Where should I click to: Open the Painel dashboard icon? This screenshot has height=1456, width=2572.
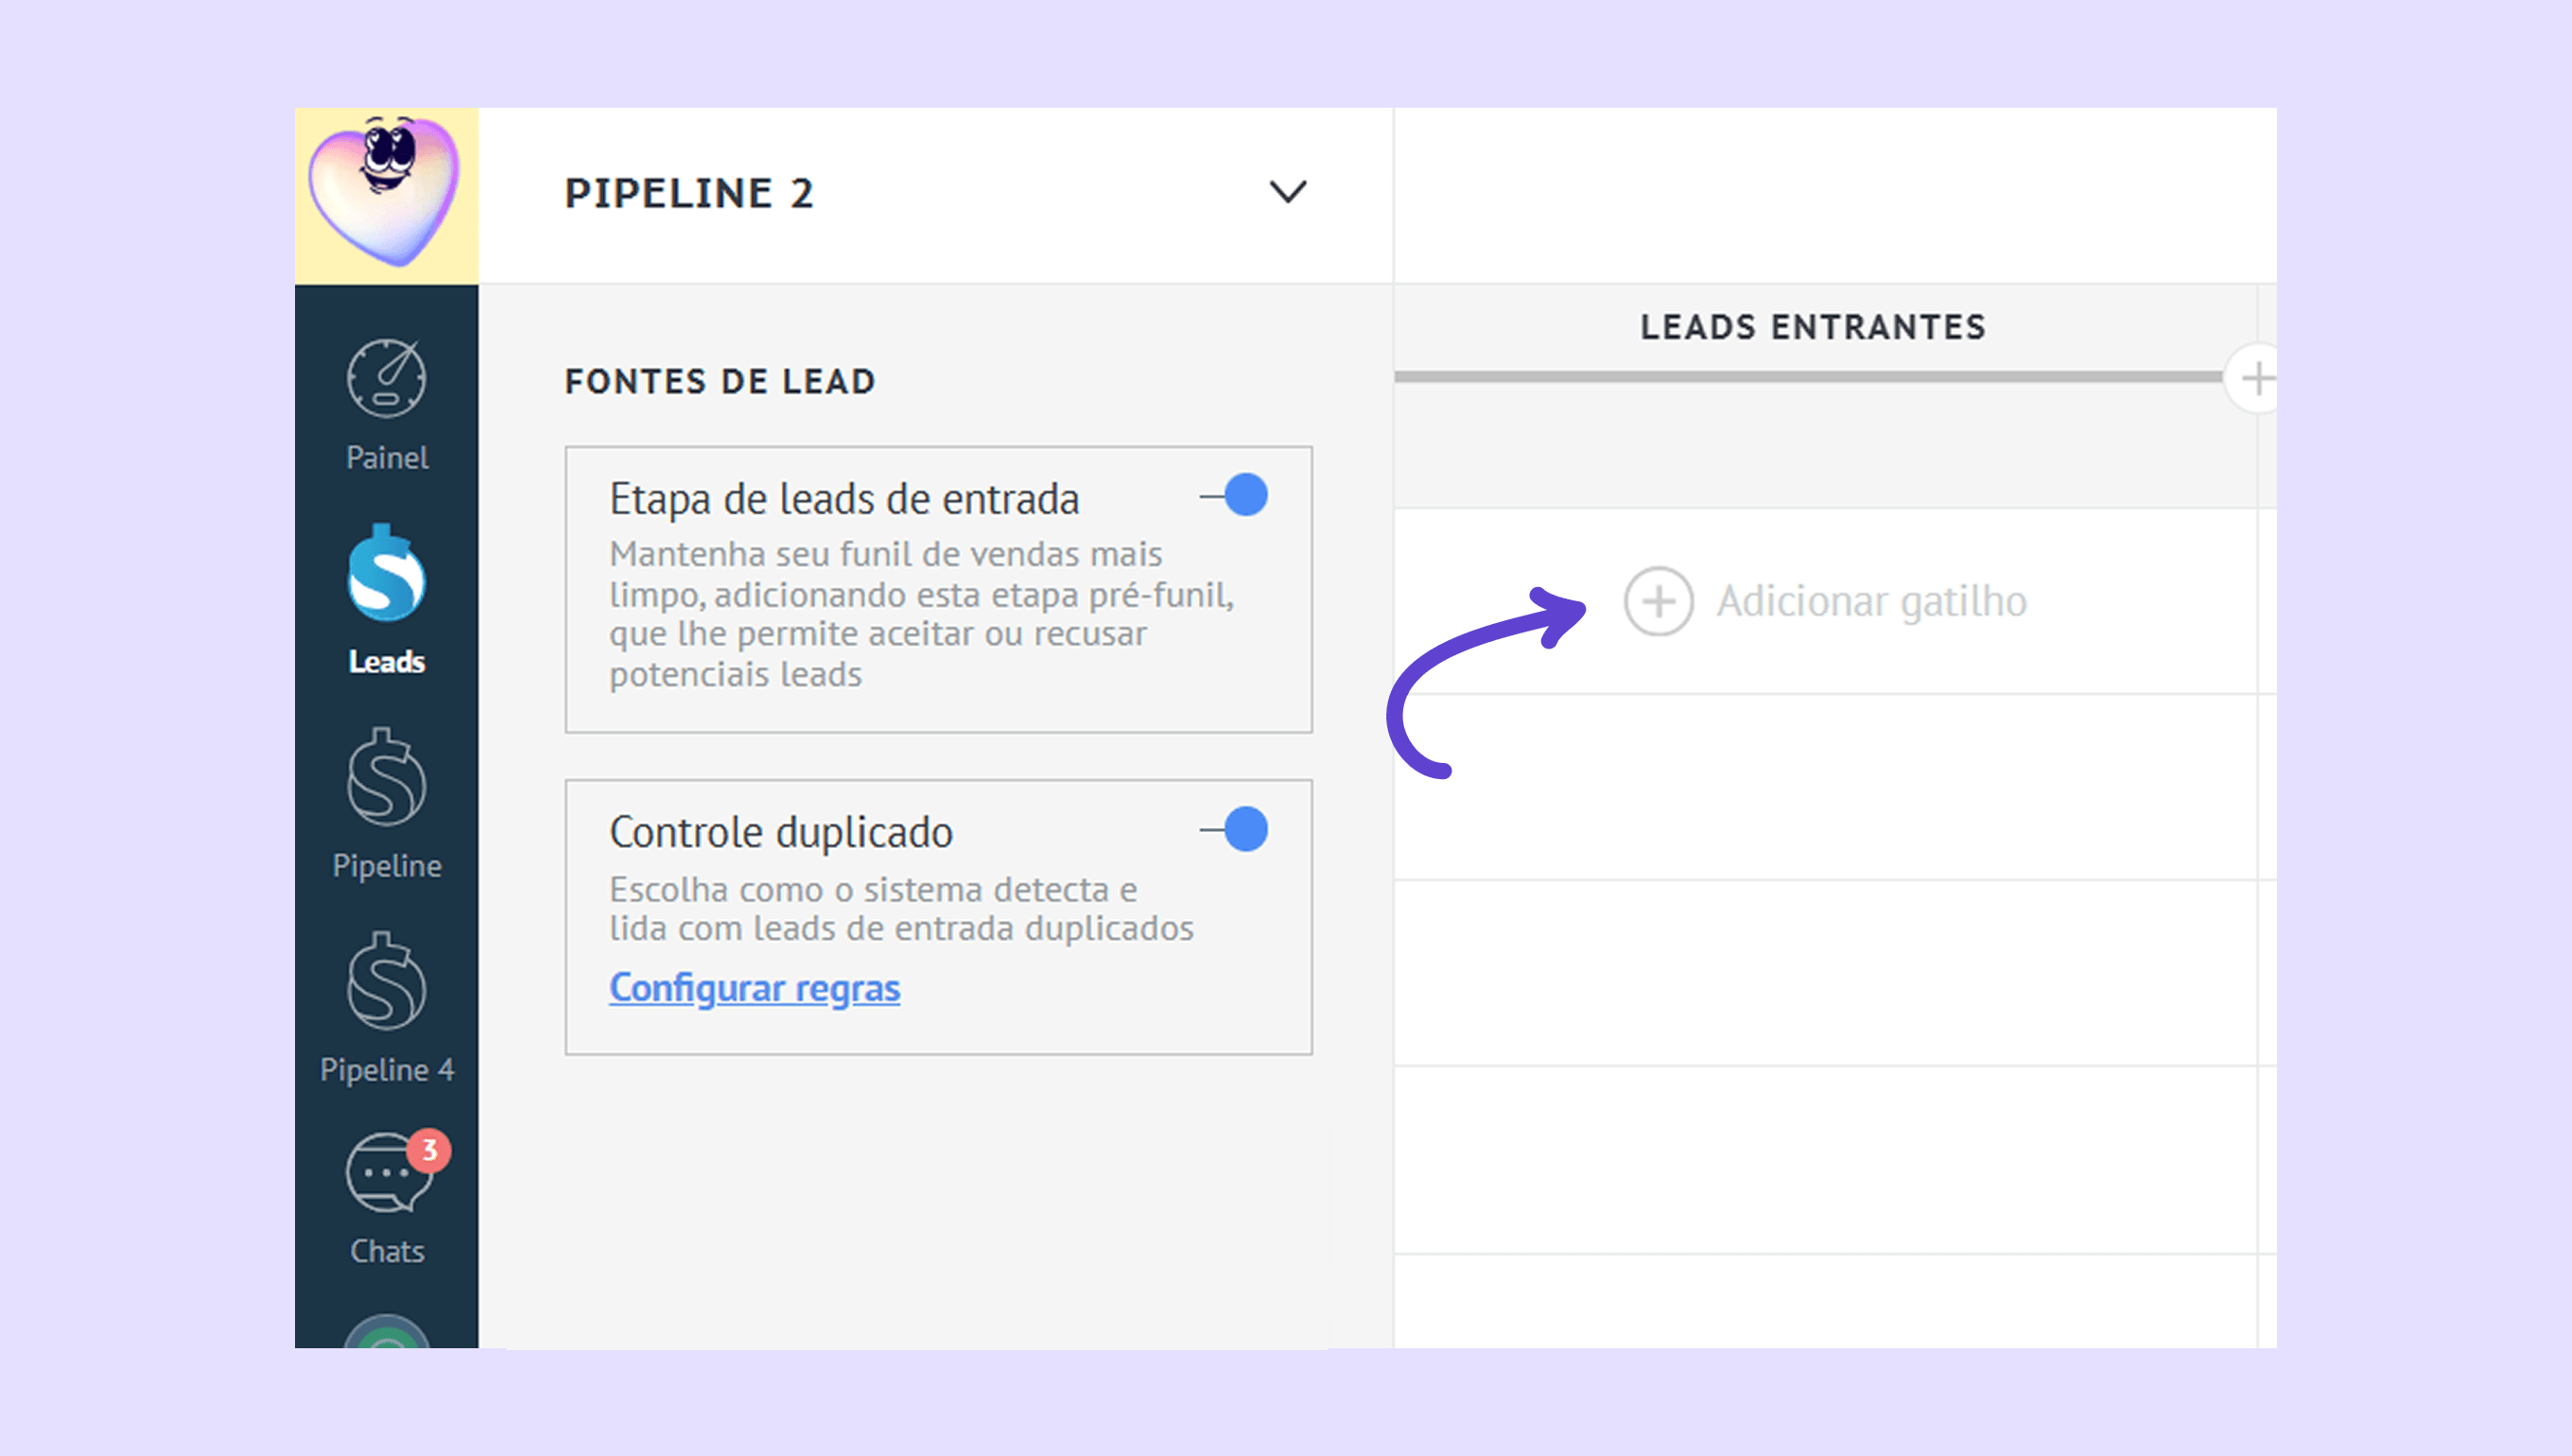[386, 380]
